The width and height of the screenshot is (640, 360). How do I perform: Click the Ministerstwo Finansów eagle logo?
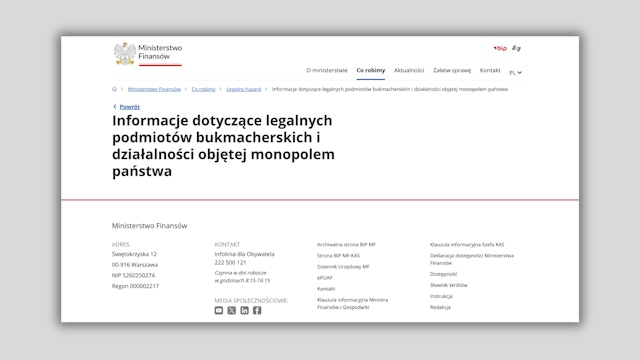click(125, 53)
